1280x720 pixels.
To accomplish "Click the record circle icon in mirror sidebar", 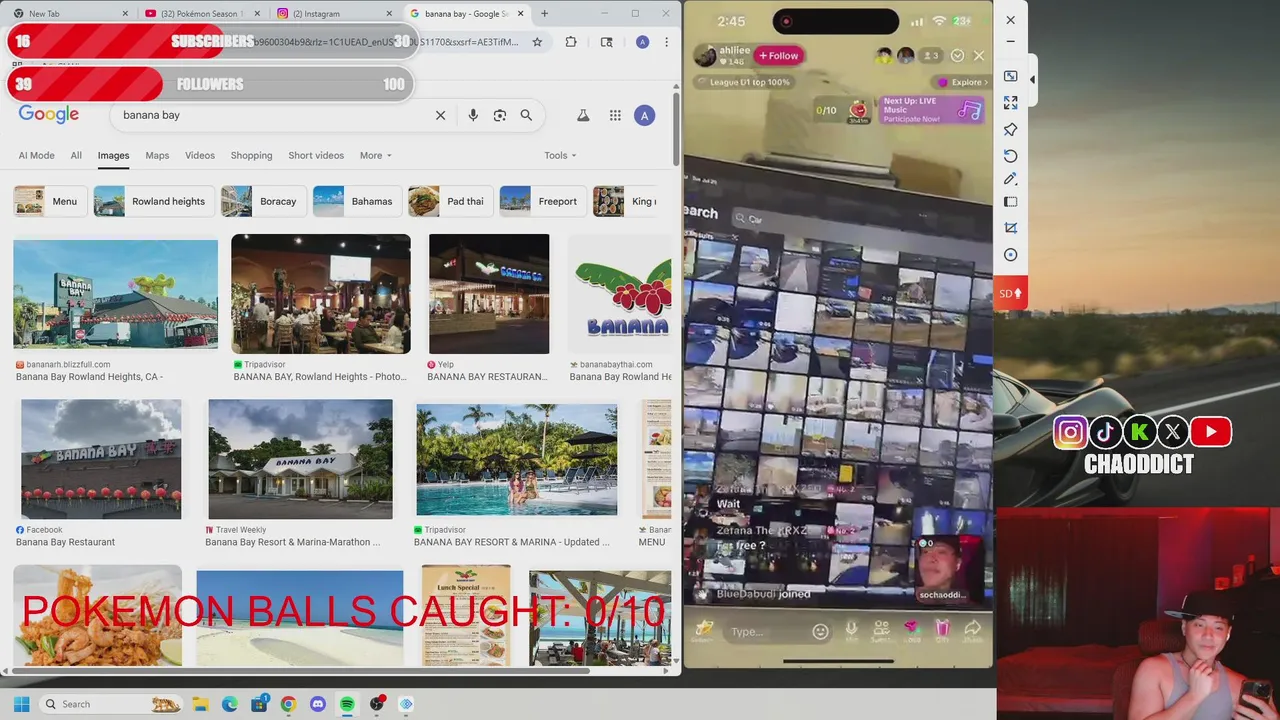I will pos(1010,255).
